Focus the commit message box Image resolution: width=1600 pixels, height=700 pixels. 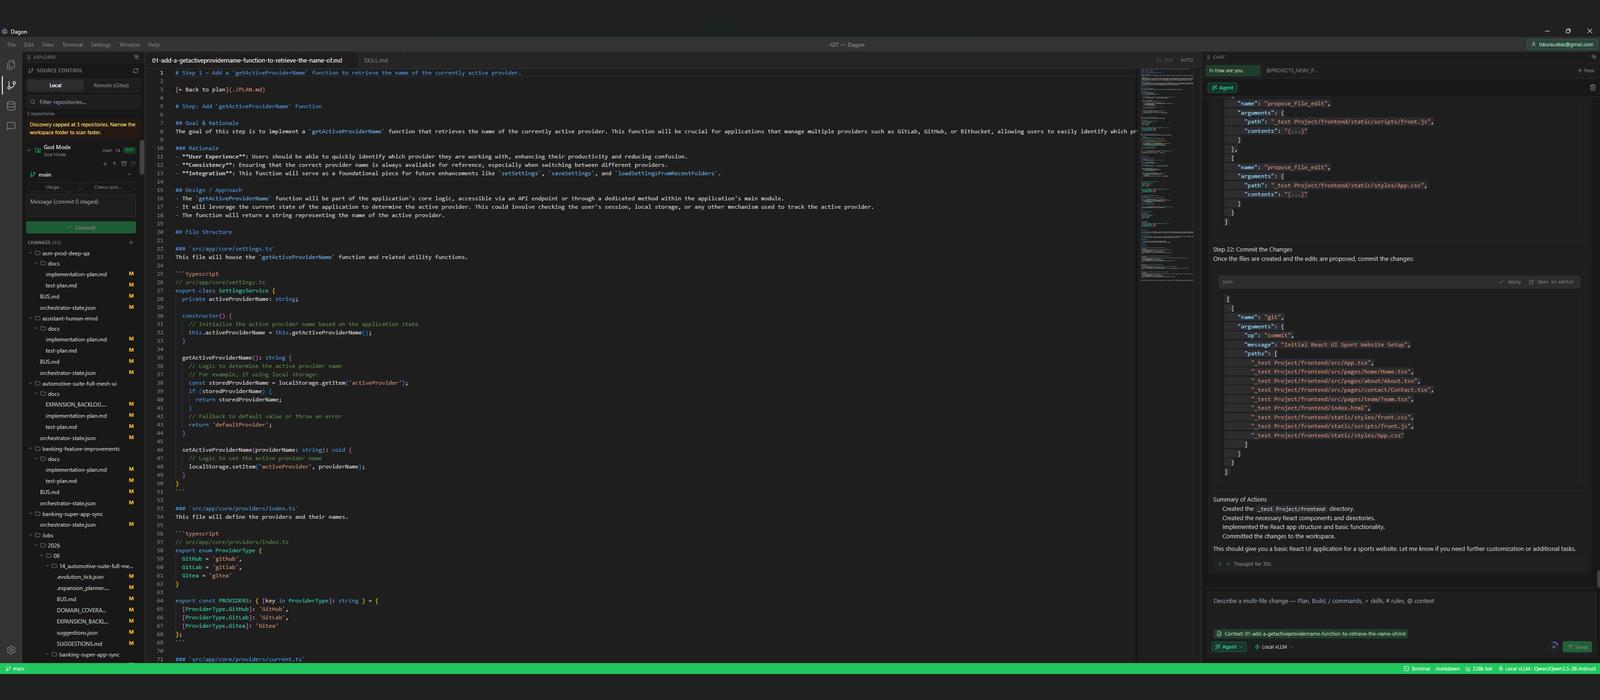tap(81, 205)
